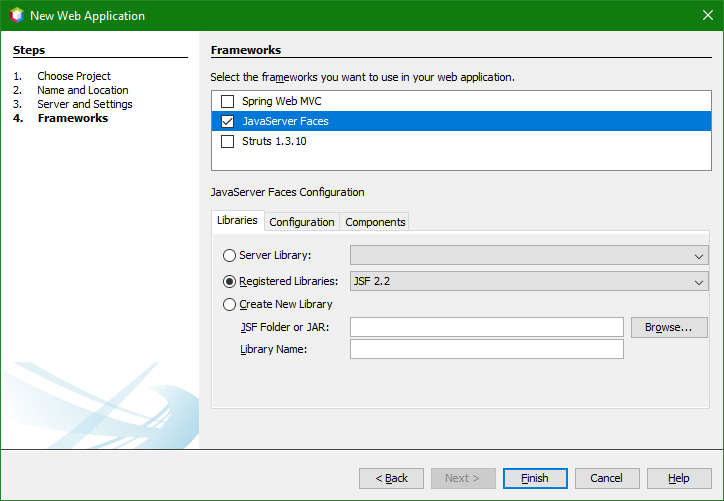724x501 pixels.
Task: Open the Server Library dropdown
Action: coord(529,255)
